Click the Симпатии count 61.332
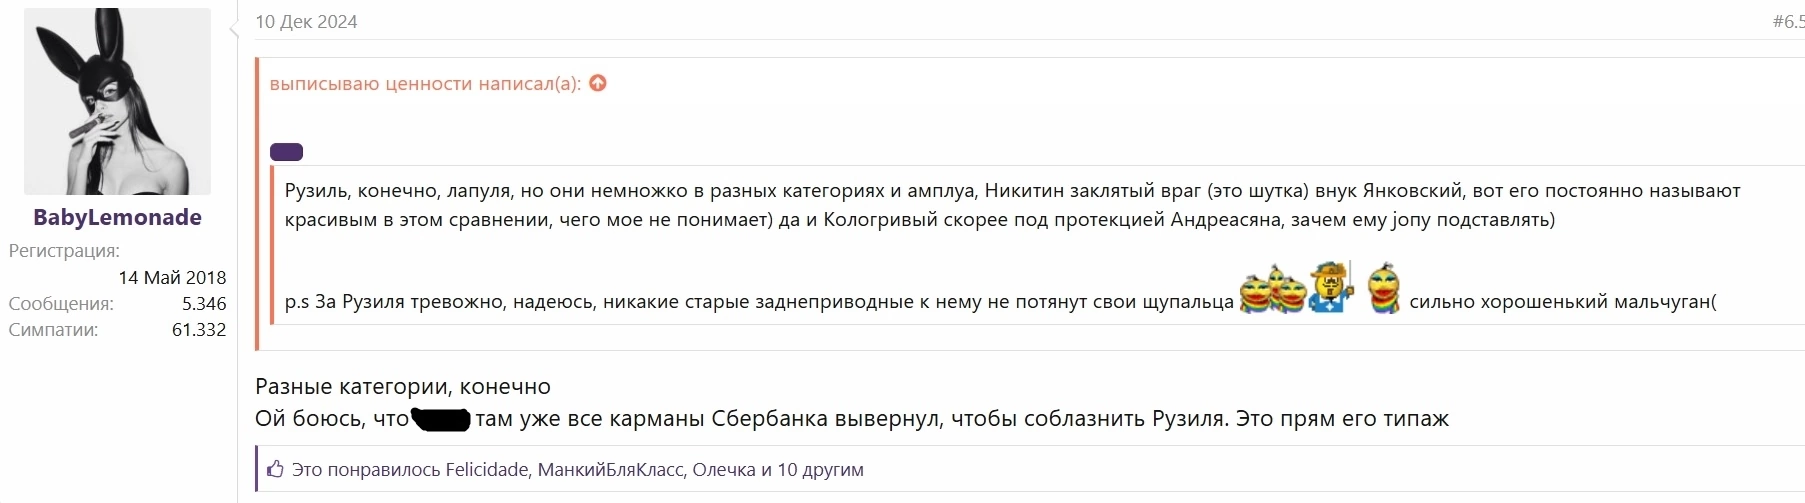The image size is (1805, 503). click(199, 329)
